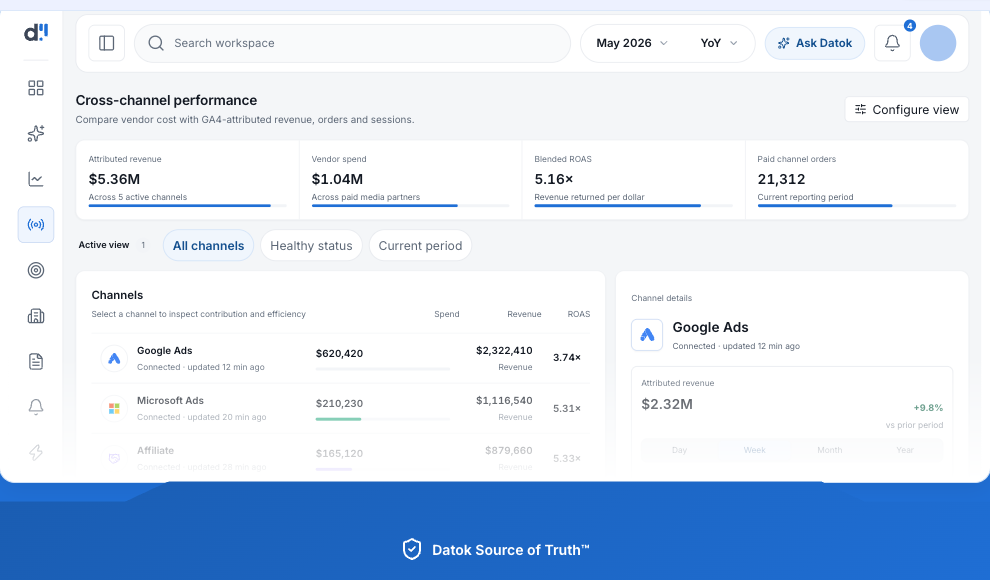Click the 3.74× ROAS value
The height and width of the screenshot is (580, 990).
[x=566, y=357]
